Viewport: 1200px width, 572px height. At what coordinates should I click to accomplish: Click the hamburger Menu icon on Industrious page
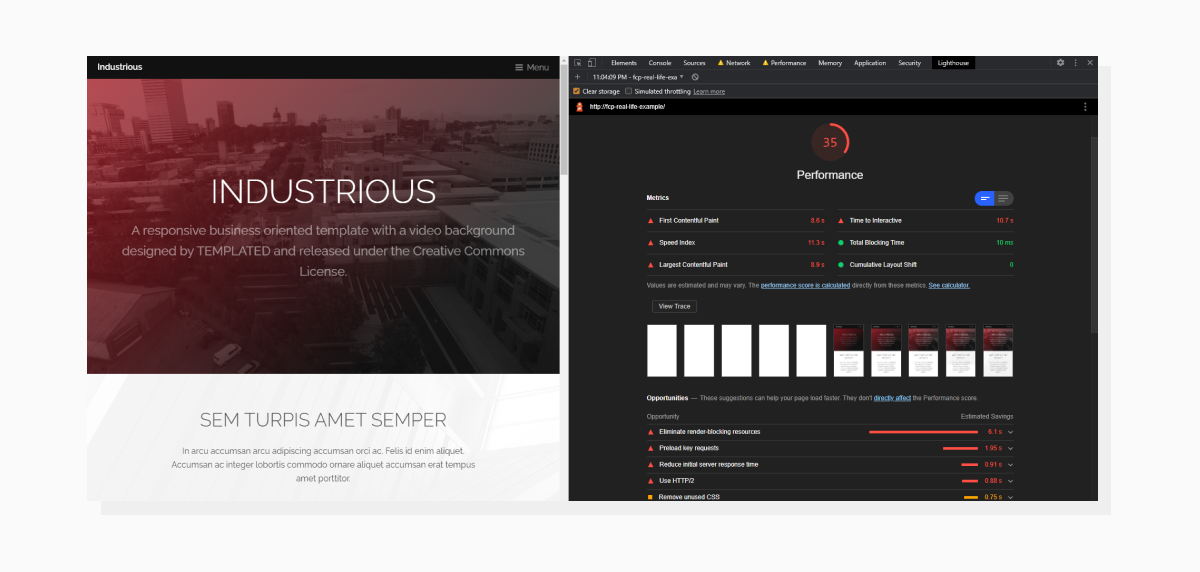tap(519, 67)
